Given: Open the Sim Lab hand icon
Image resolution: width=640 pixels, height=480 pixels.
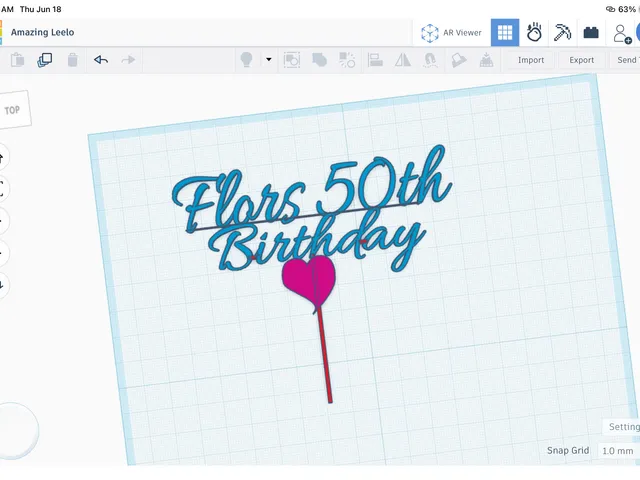Looking at the screenshot, I should tap(534, 33).
